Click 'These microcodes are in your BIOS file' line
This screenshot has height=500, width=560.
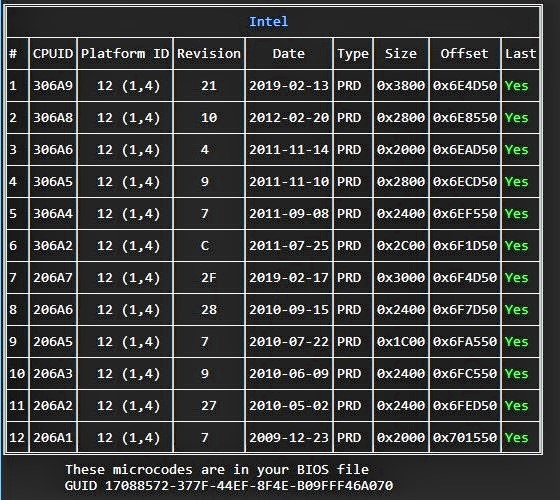pos(217,469)
